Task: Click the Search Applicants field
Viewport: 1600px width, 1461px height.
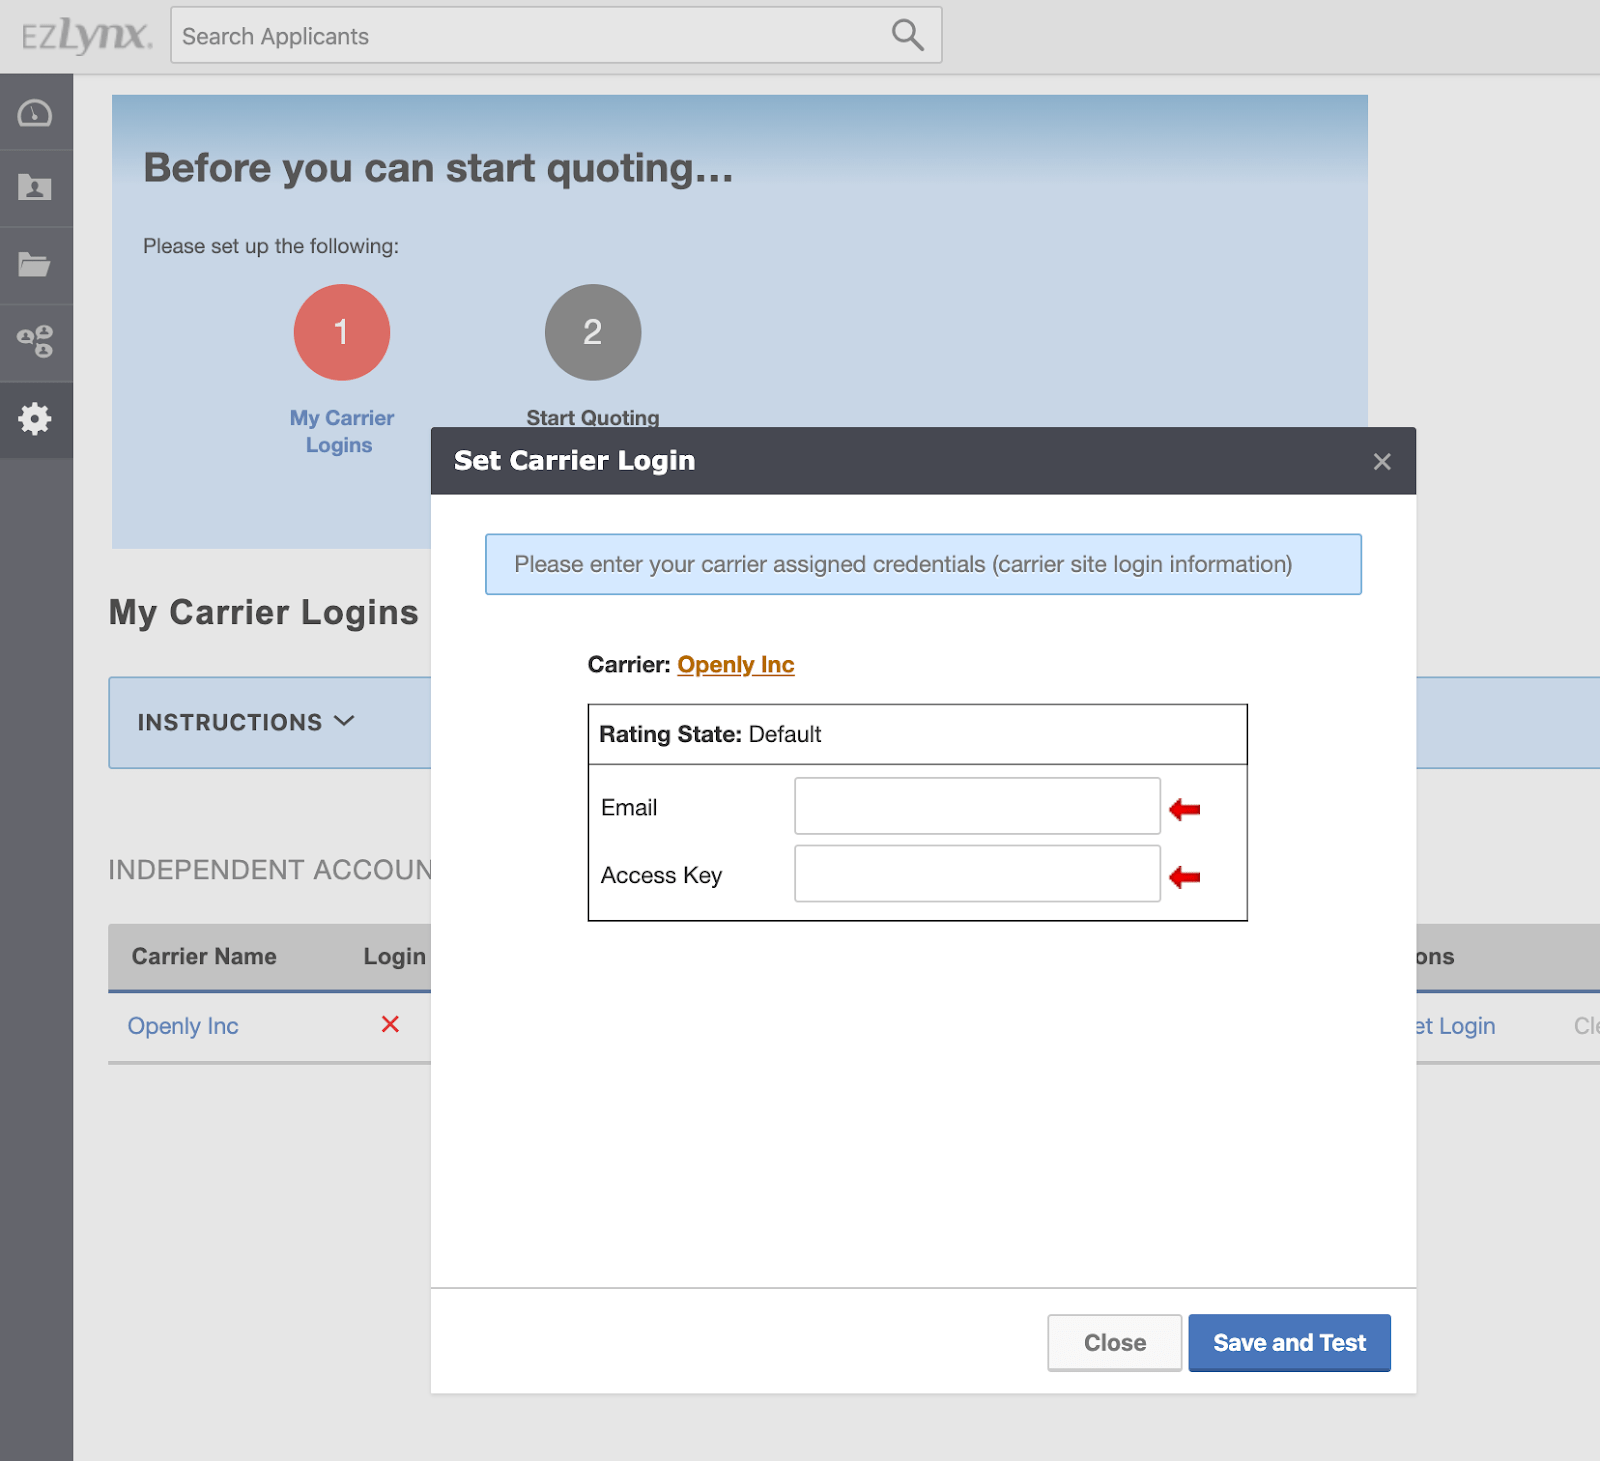Action: click(x=550, y=35)
